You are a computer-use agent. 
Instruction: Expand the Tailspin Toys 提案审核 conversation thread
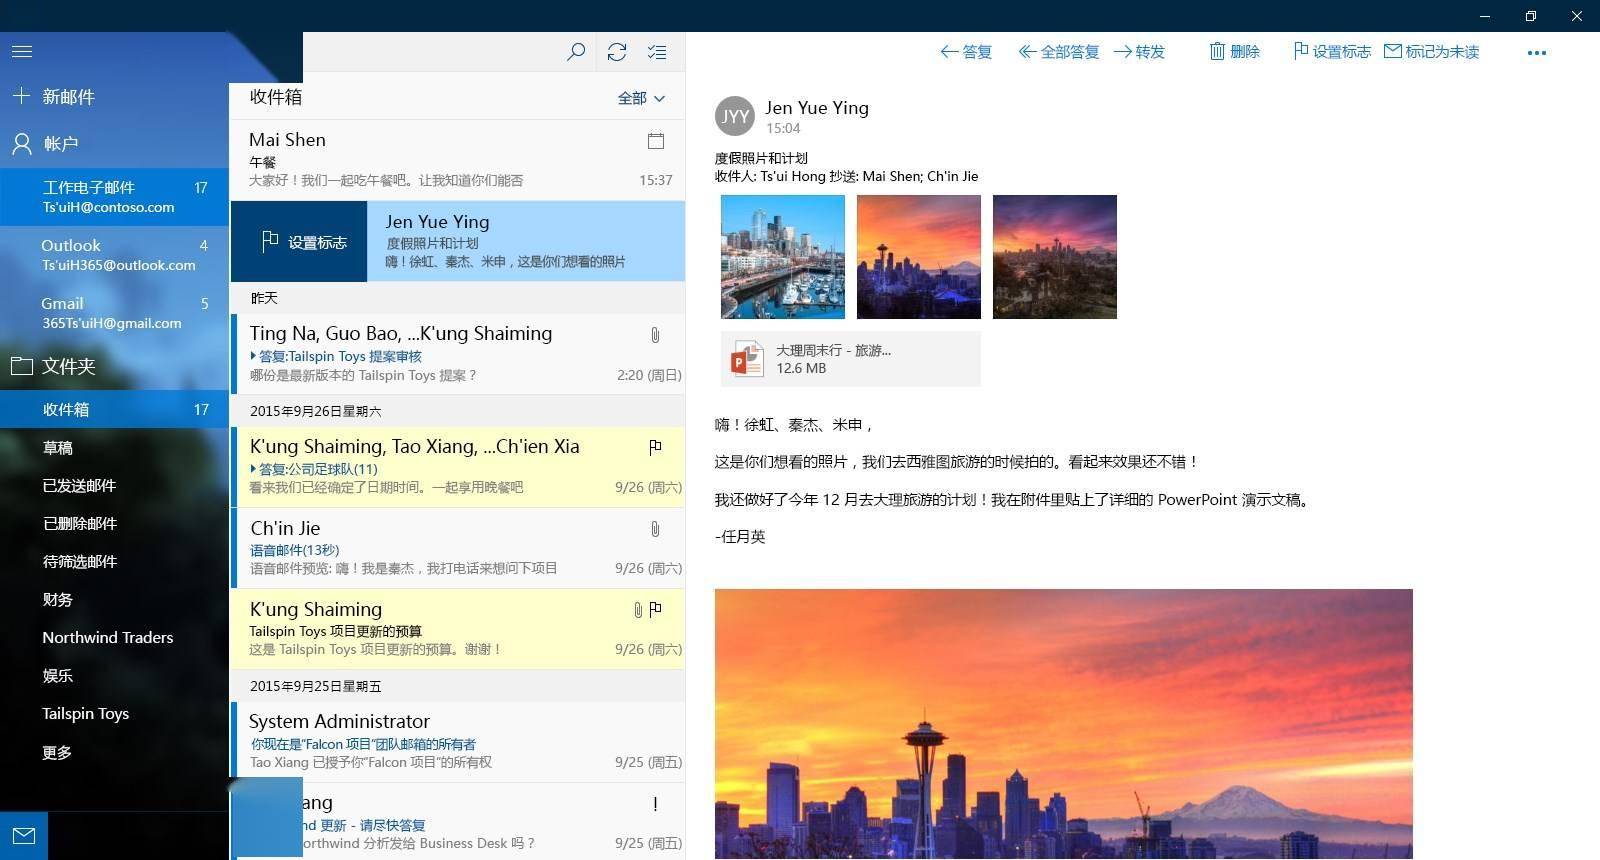point(253,356)
